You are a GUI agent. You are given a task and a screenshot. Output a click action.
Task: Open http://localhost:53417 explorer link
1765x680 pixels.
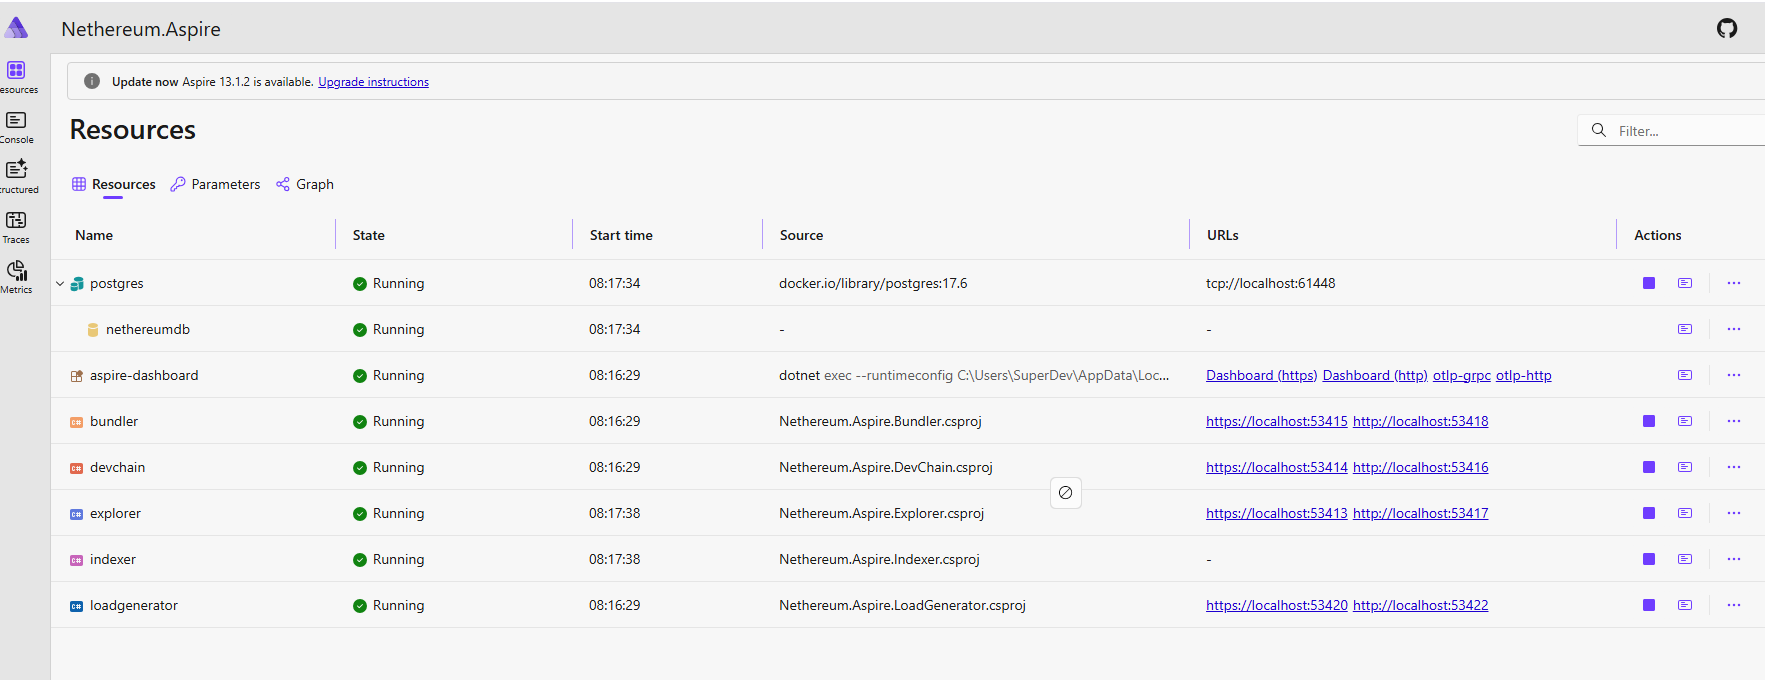[x=1420, y=513]
